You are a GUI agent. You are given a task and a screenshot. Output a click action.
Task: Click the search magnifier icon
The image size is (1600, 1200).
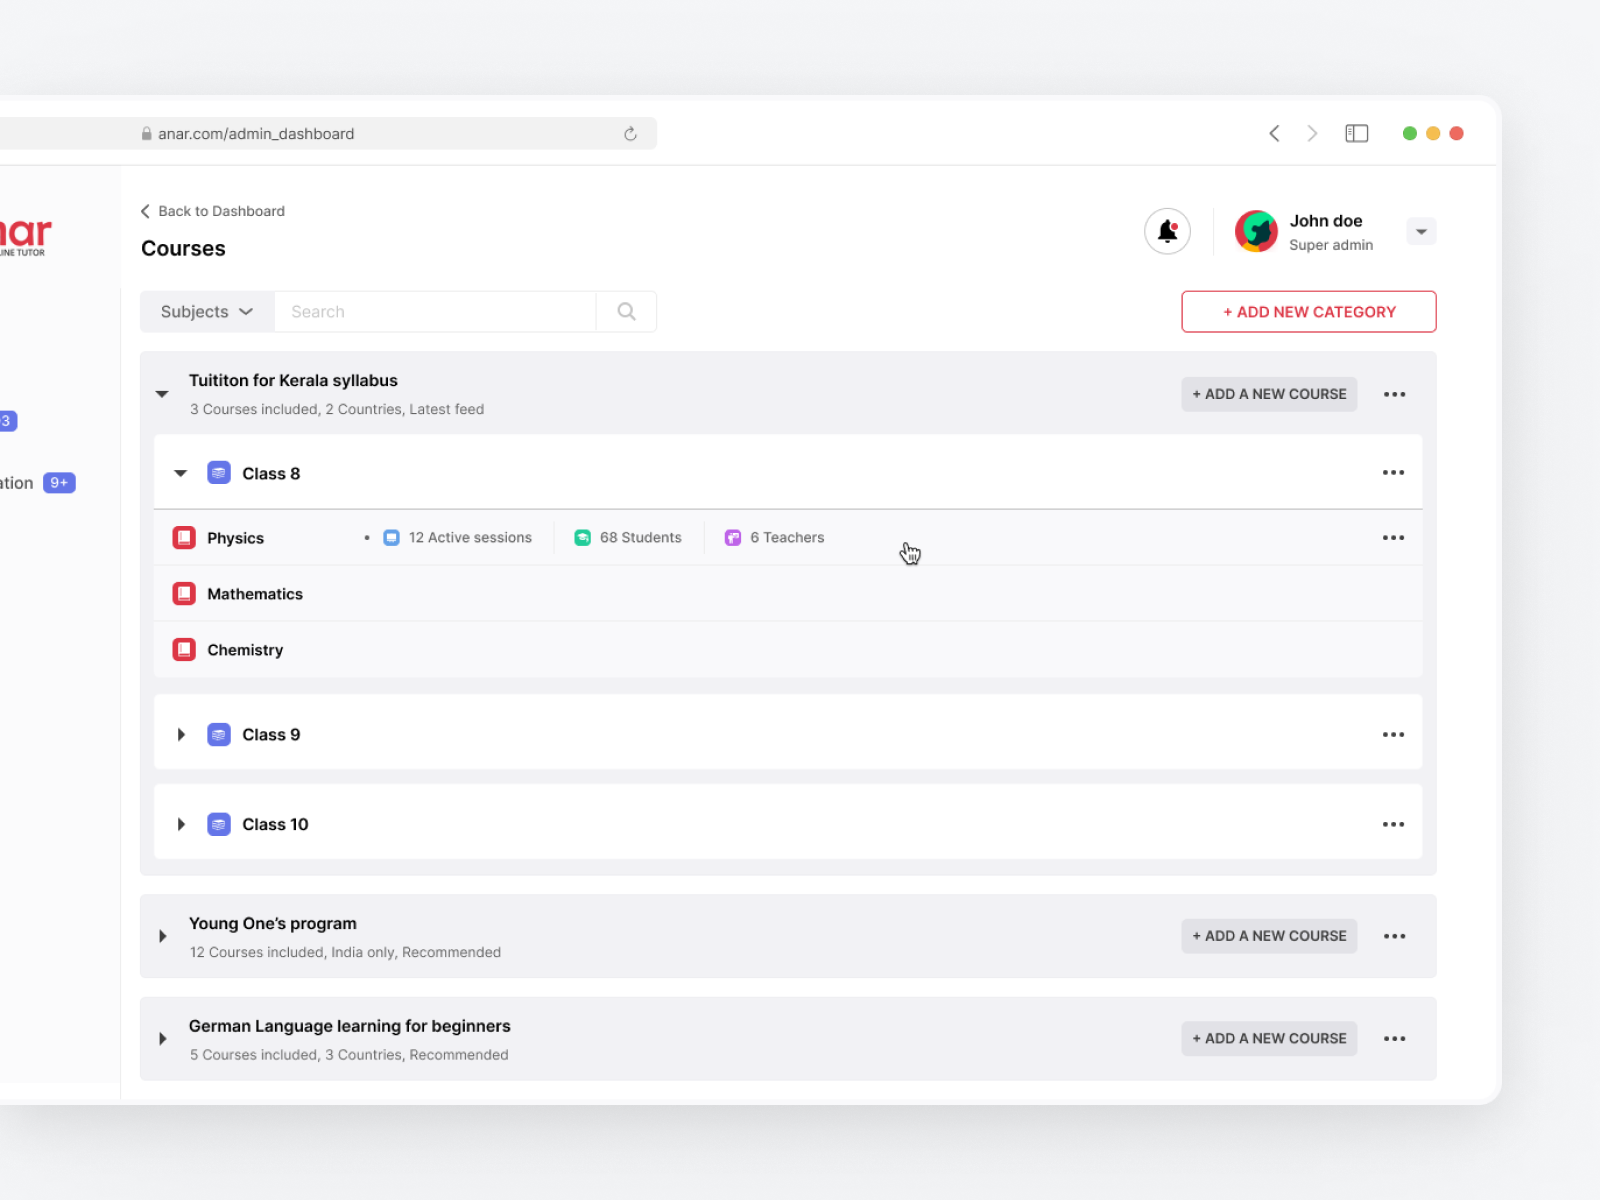626,311
